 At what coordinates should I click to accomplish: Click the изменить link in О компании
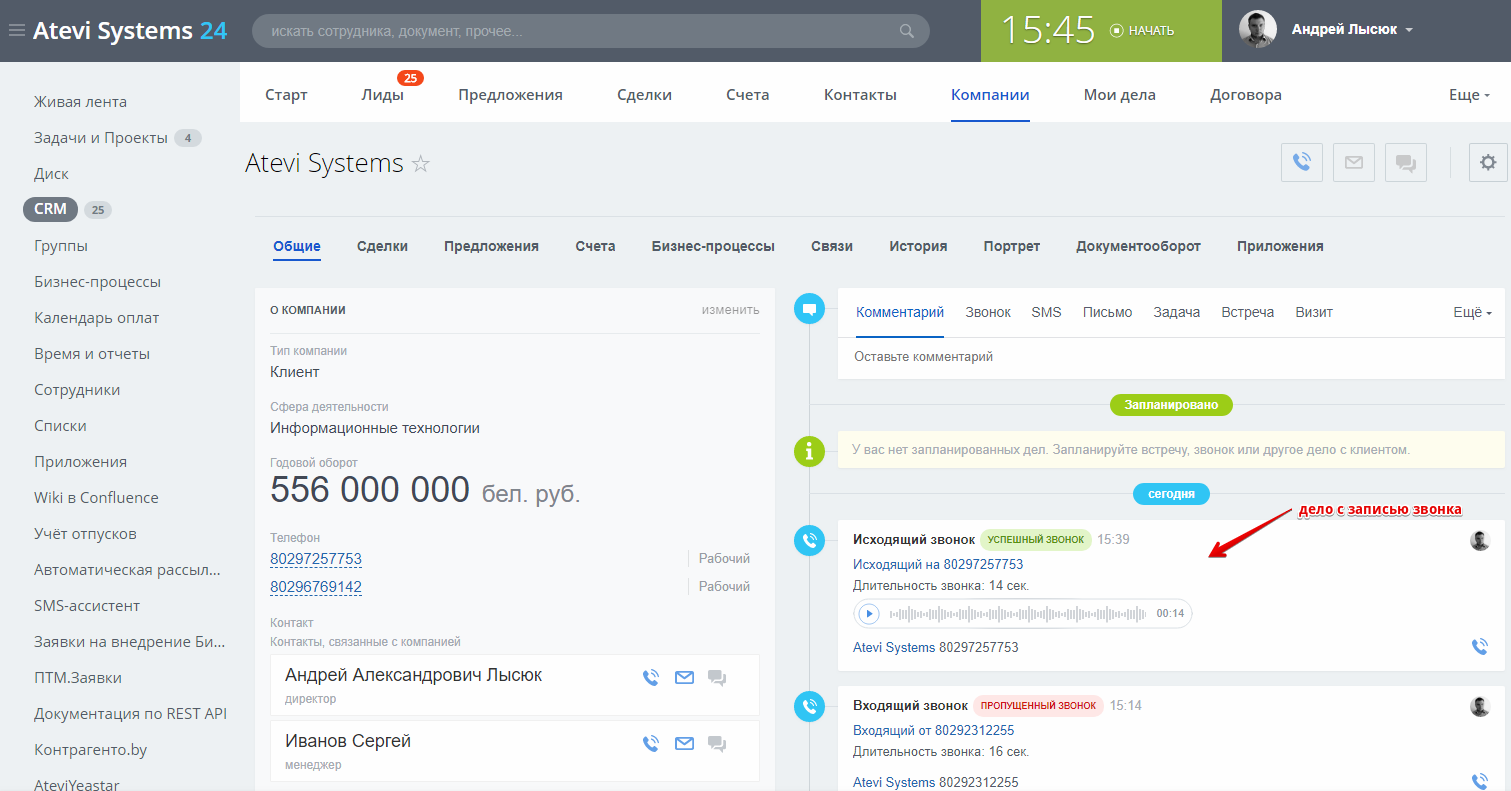click(730, 310)
